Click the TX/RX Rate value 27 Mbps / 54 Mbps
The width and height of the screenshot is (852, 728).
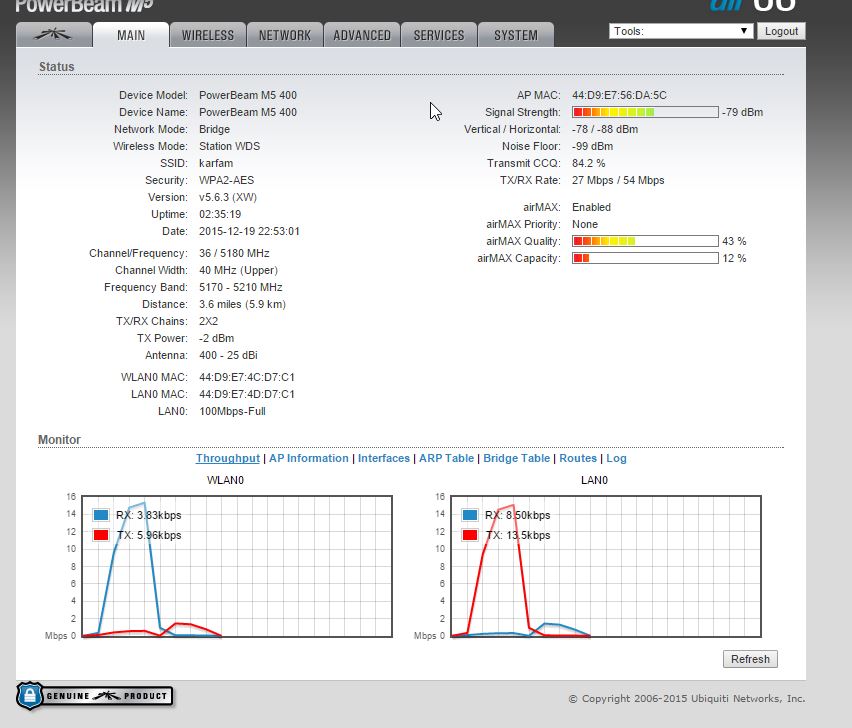coord(618,180)
